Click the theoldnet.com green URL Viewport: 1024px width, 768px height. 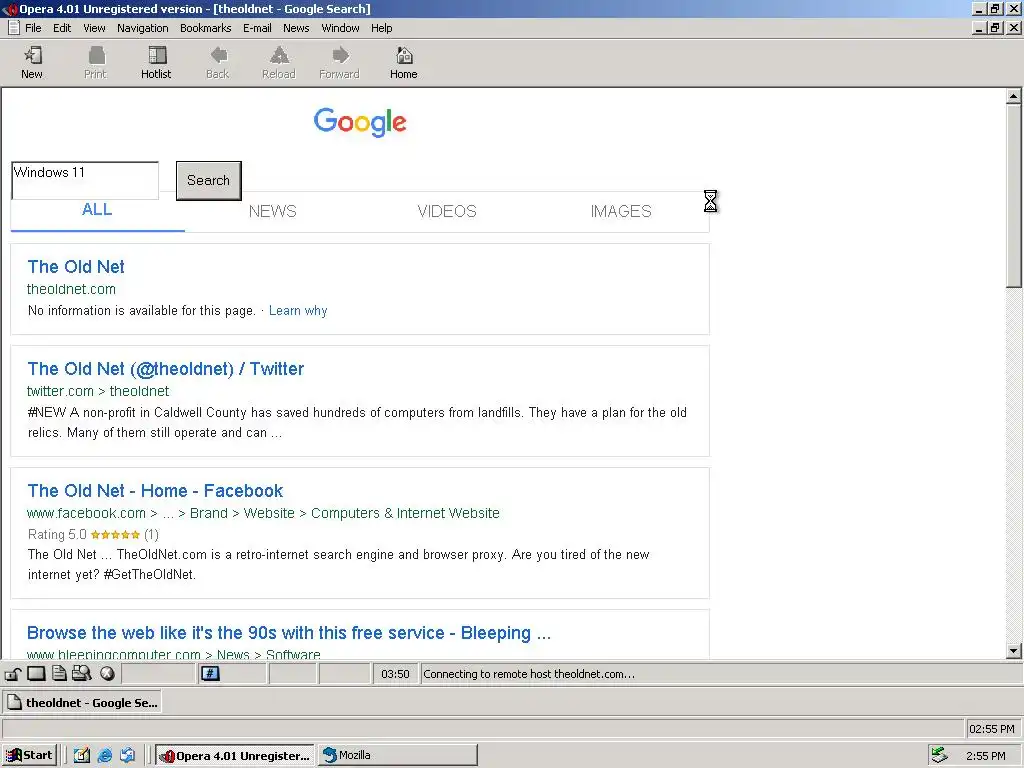71,289
